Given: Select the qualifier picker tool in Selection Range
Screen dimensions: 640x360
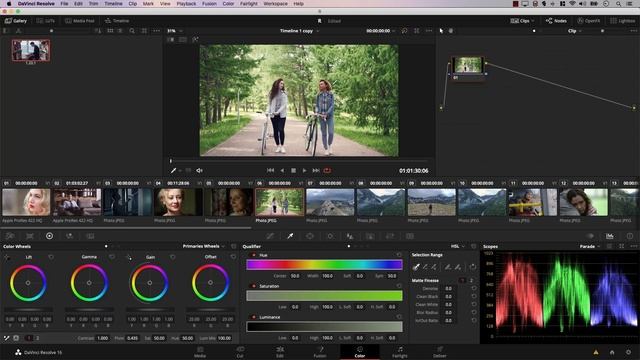Looking at the screenshot, I should tap(416, 267).
